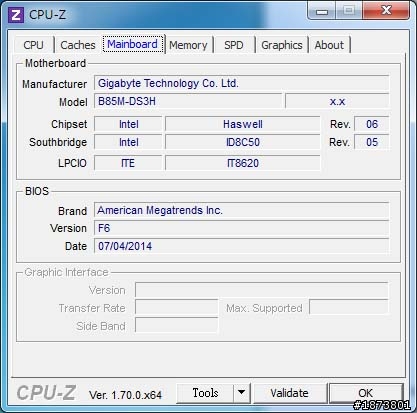Click the model revision field x.x
This screenshot has height=413, width=417.
[337, 101]
